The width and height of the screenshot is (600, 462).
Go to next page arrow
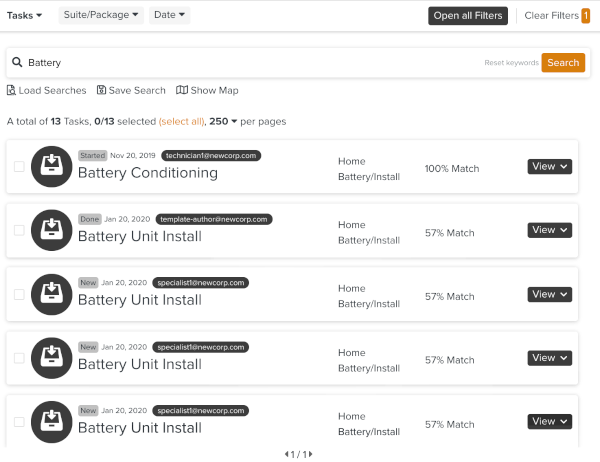(314, 454)
